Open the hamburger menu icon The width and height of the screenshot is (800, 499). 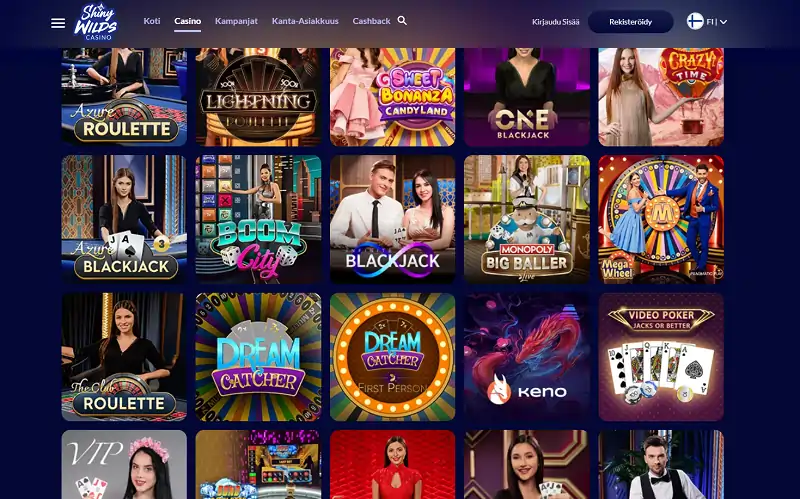[x=58, y=23]
